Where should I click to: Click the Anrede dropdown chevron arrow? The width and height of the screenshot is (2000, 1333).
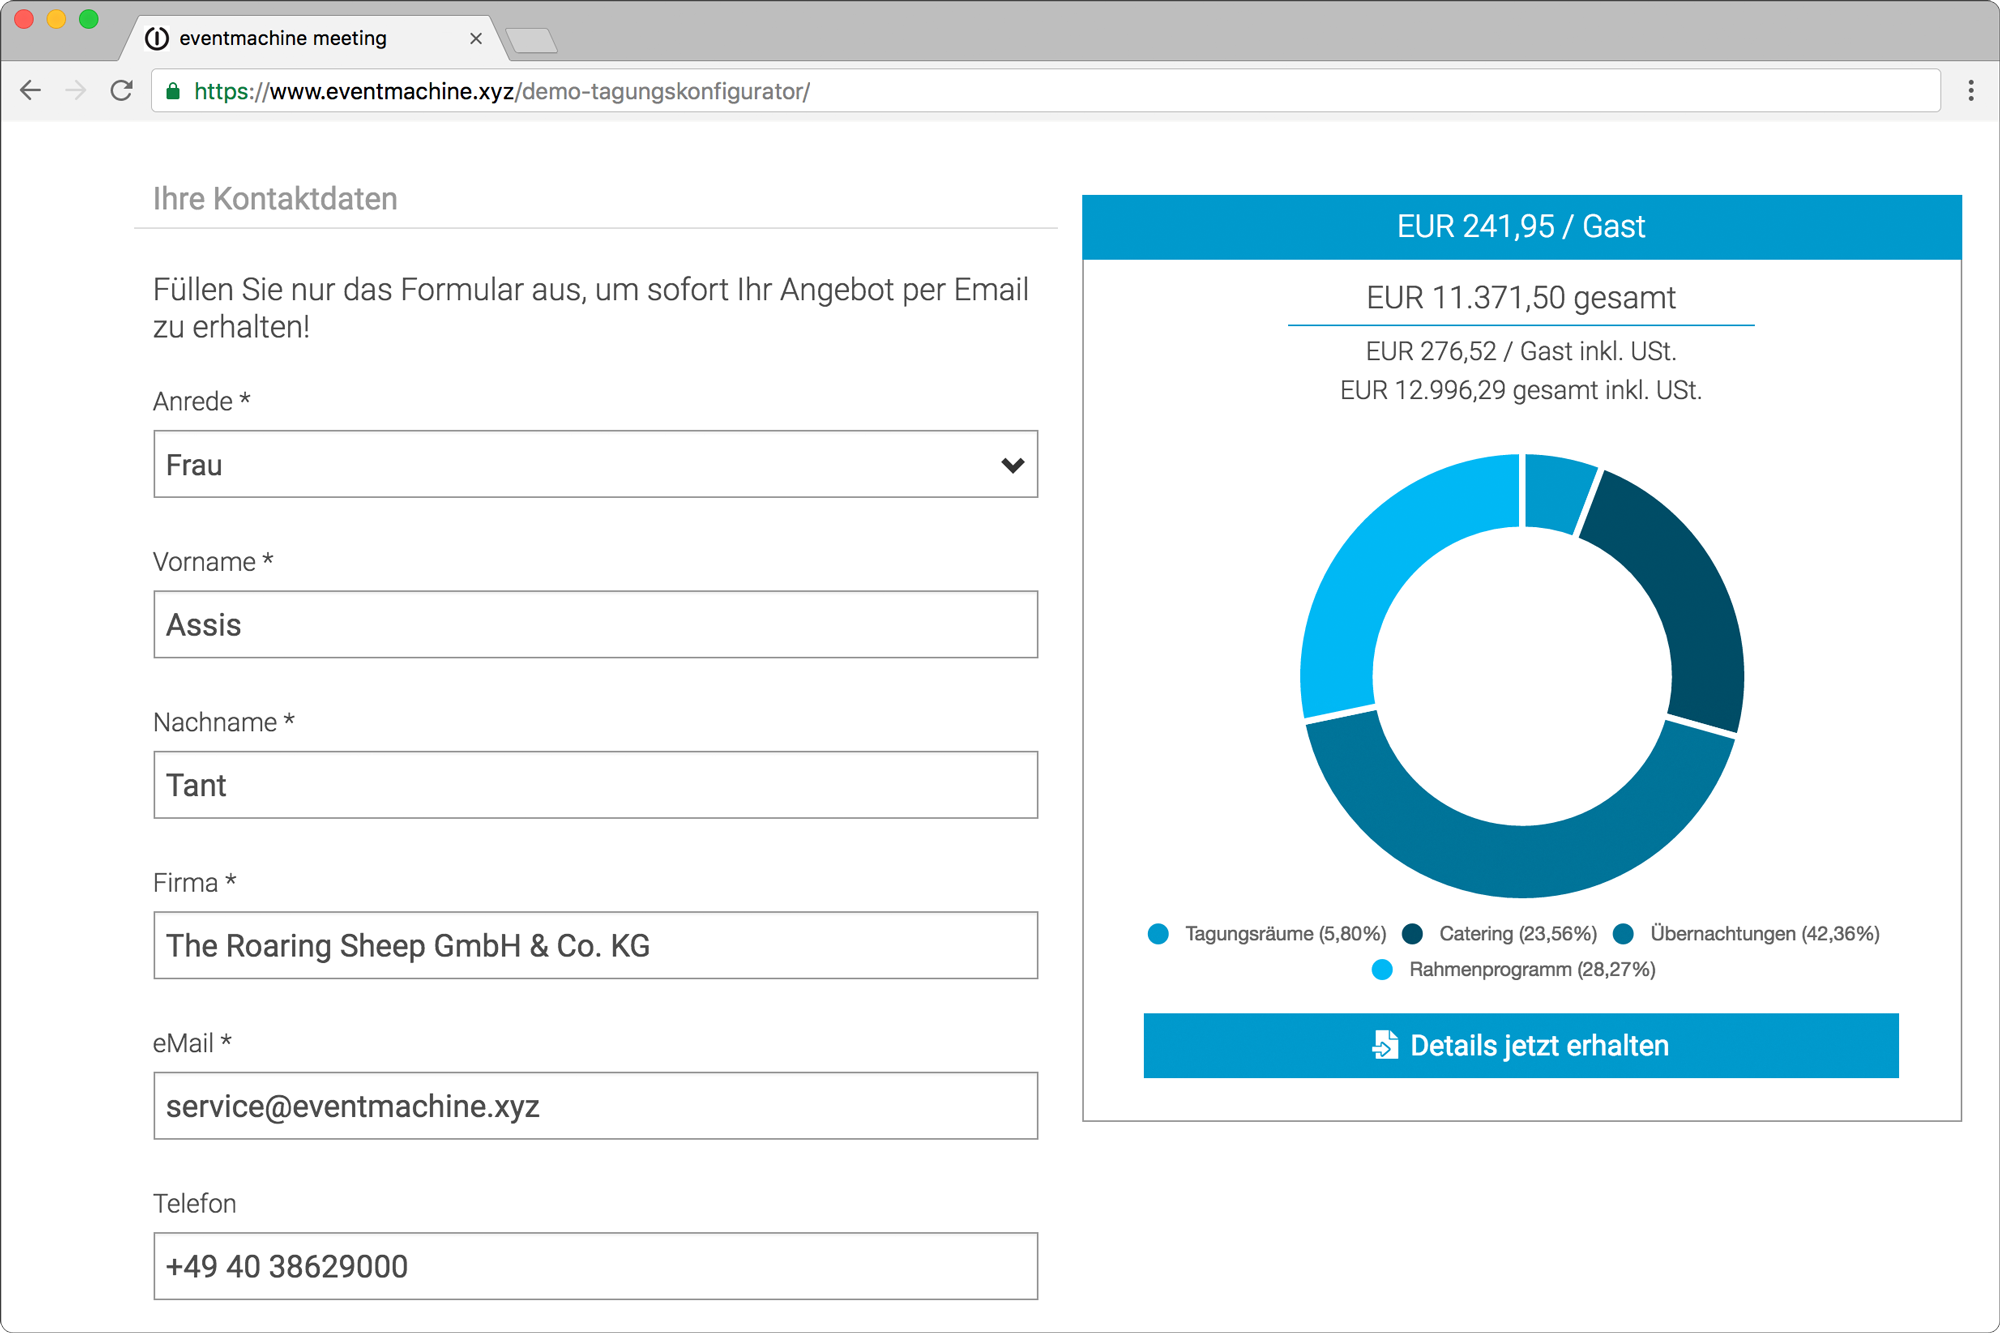tap(1012, 465)
